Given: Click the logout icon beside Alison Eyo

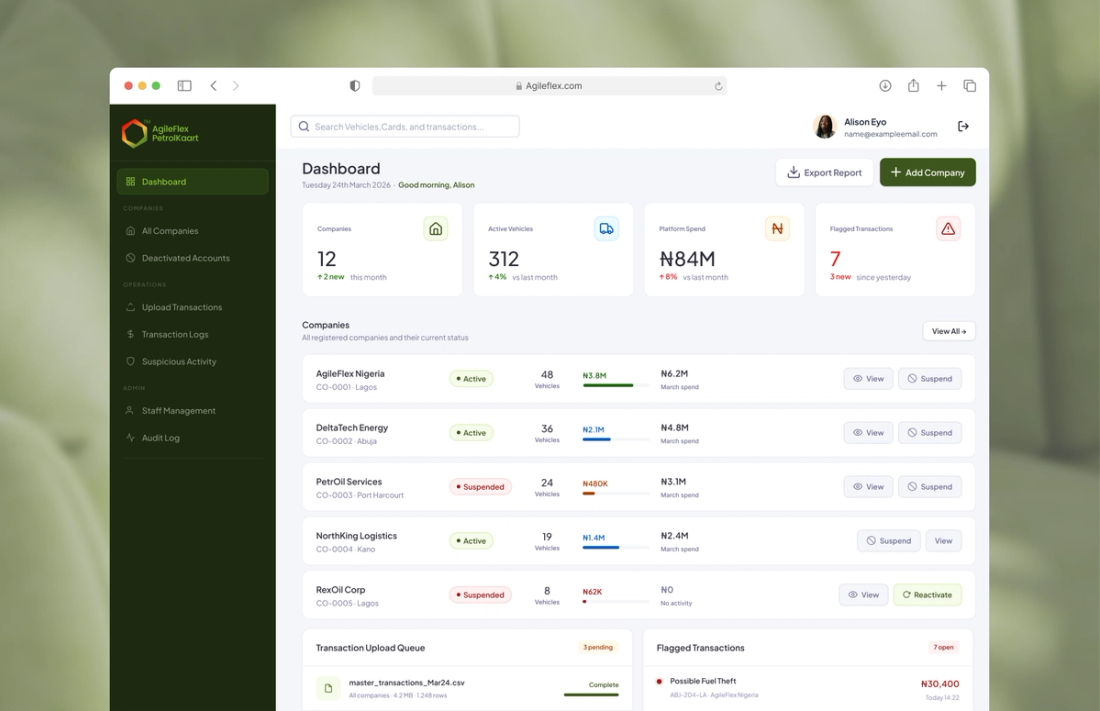Looking at the screenshot, I should pos(963,126).
